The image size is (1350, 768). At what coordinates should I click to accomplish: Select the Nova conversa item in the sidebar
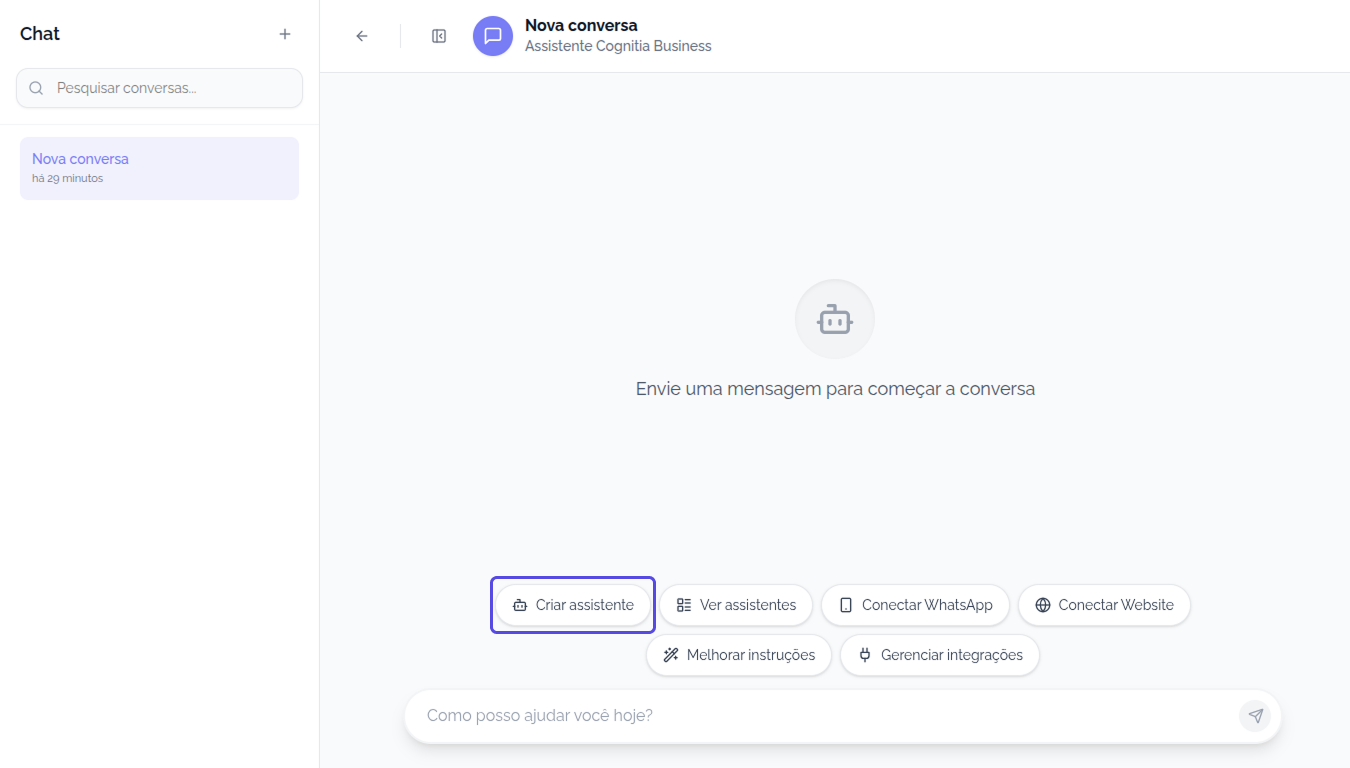click(x=159, y=168)
